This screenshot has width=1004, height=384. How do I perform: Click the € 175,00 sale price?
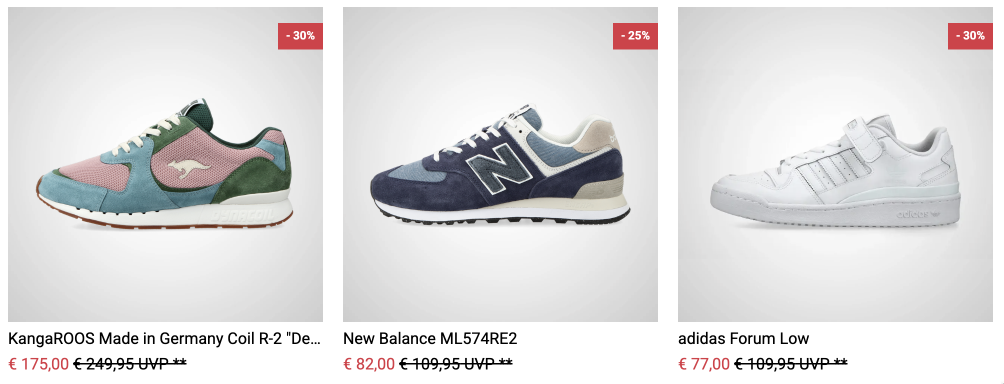pyautogui.click(x=38, y=364)
